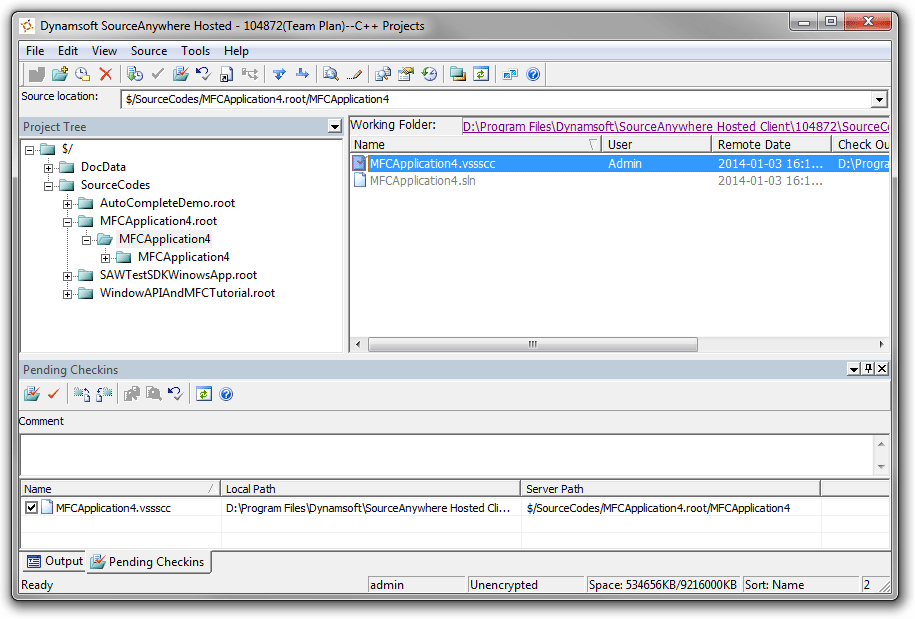915x619 pixels.
Task: Click the Show History clock icon in toolbar
Action: click(429, 74)
